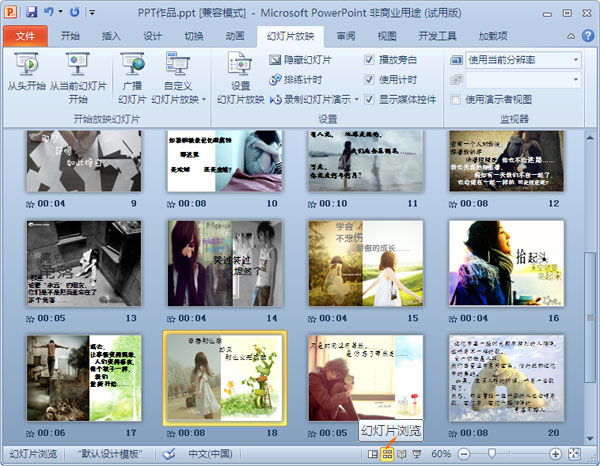600x466 pixels.
Task: Select slide 17 thumbnail
Action: pyautogui.click(x=84, y=378)
